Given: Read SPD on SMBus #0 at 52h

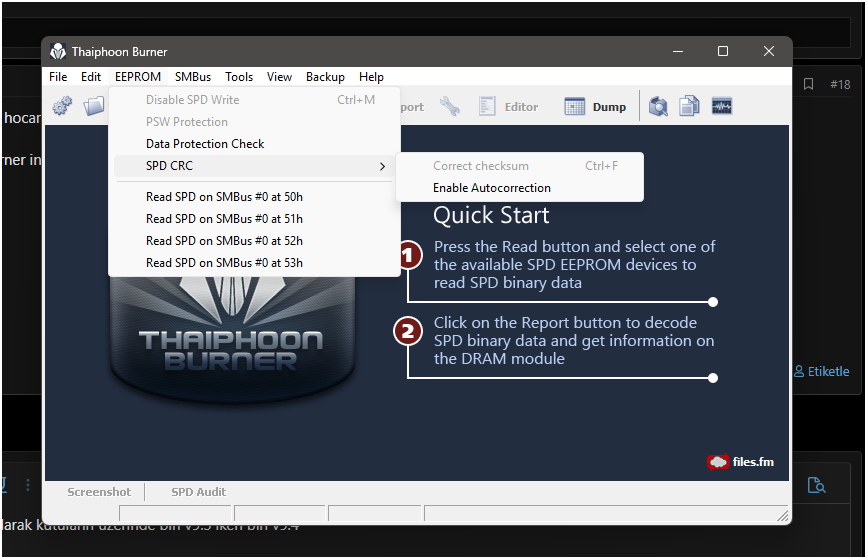Looking at the screenshot, I should [x=254, y=241].
